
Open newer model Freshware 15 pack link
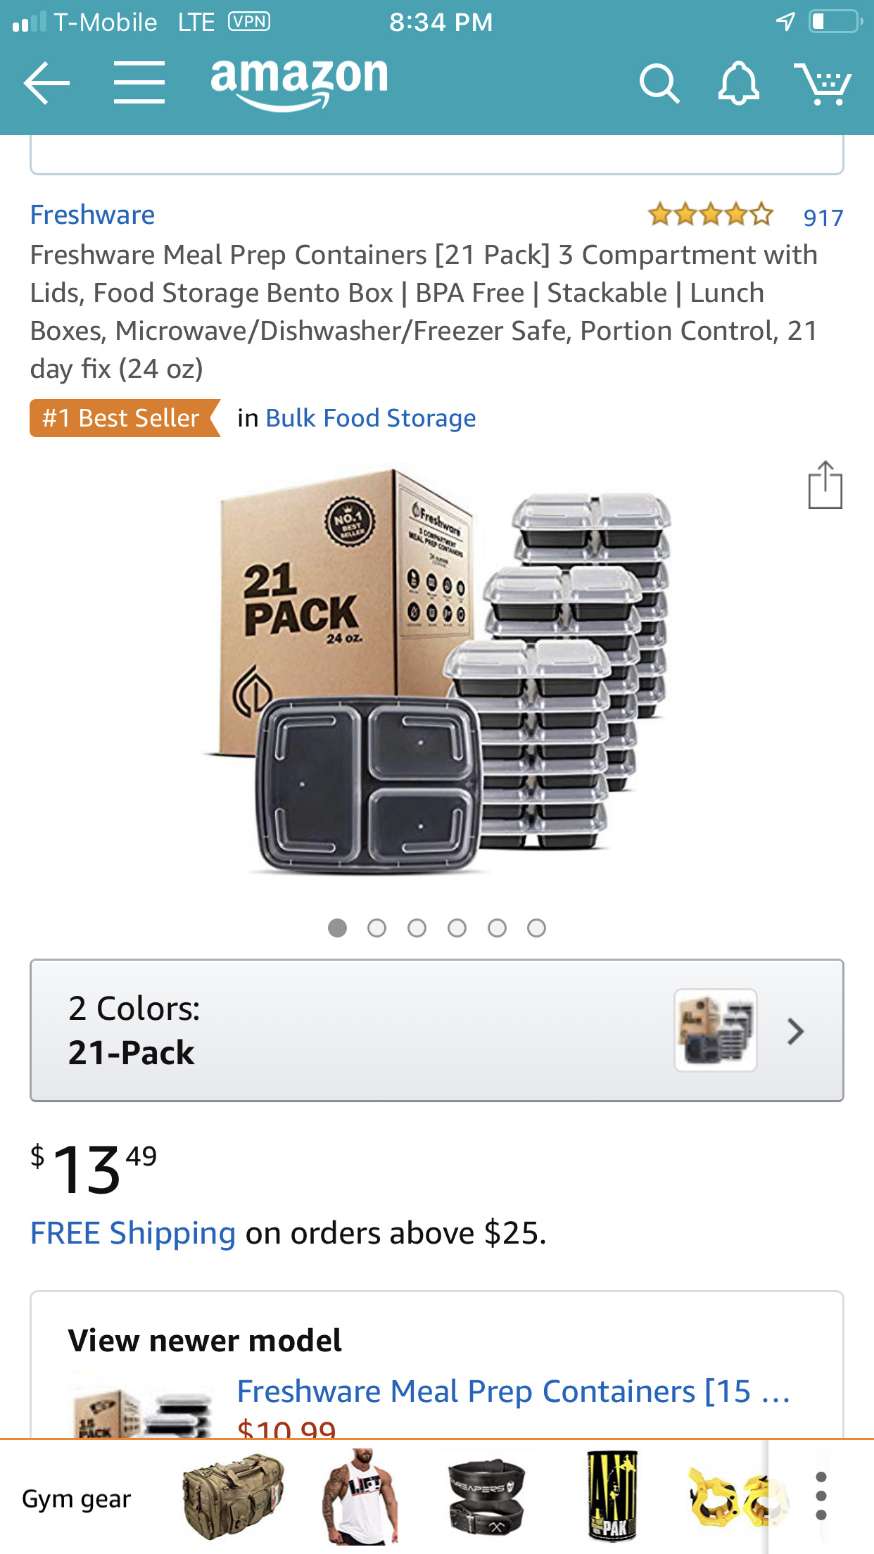[x=513, y=1391]
